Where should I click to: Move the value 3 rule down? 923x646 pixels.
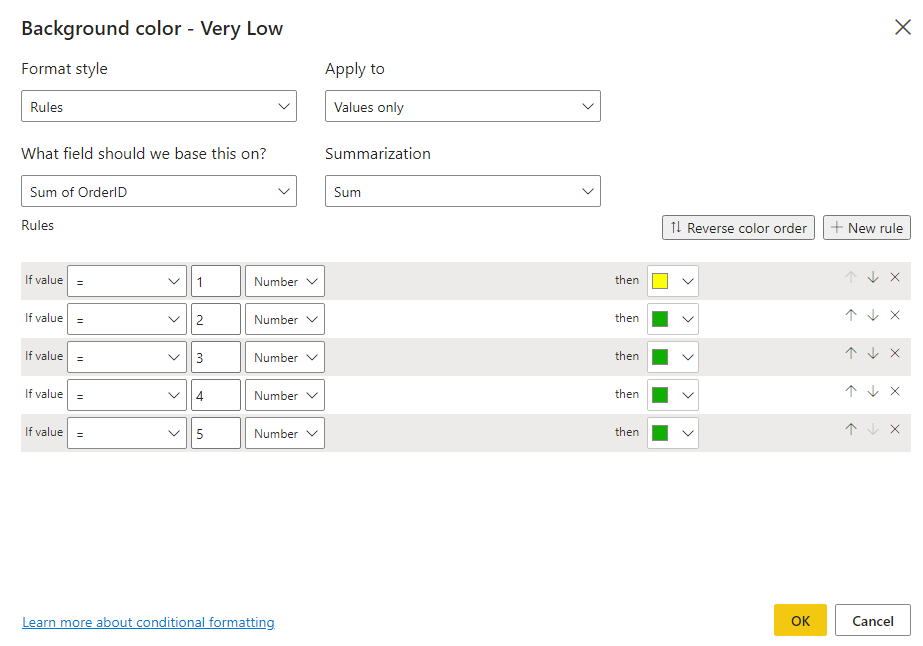click(873, 353)
